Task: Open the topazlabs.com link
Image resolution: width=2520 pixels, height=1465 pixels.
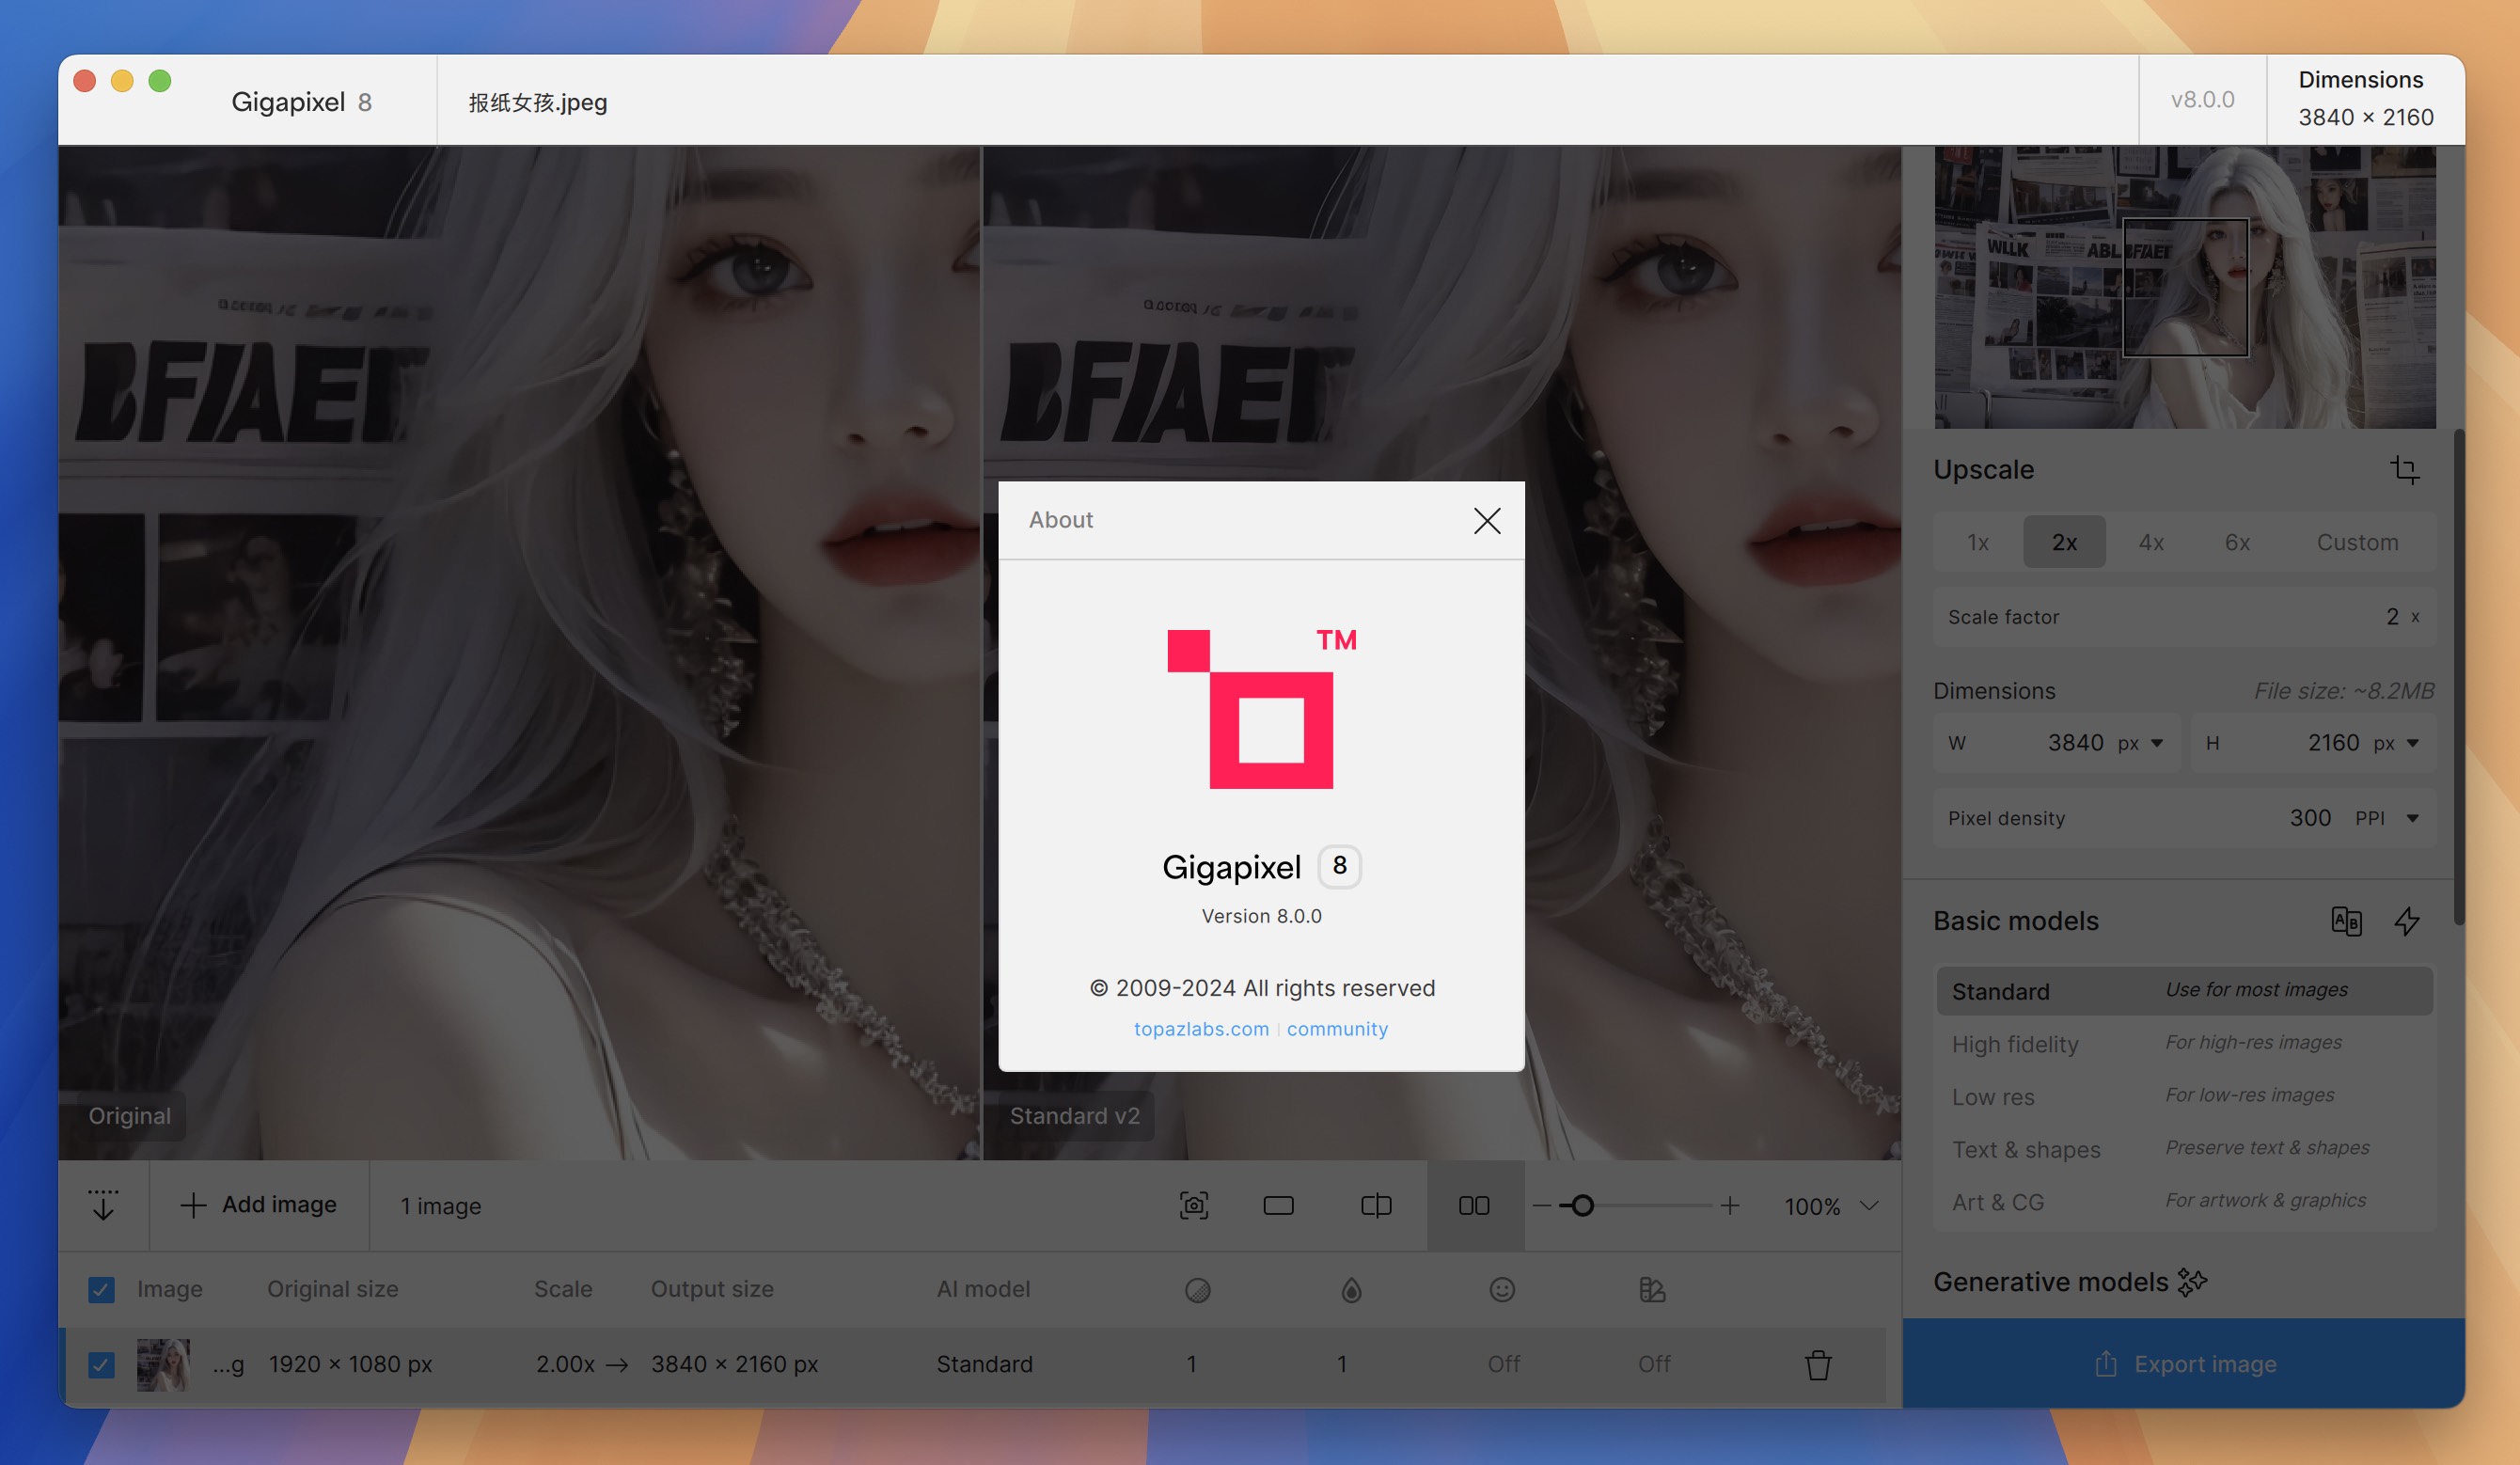Action: tap(1201, 1029)
